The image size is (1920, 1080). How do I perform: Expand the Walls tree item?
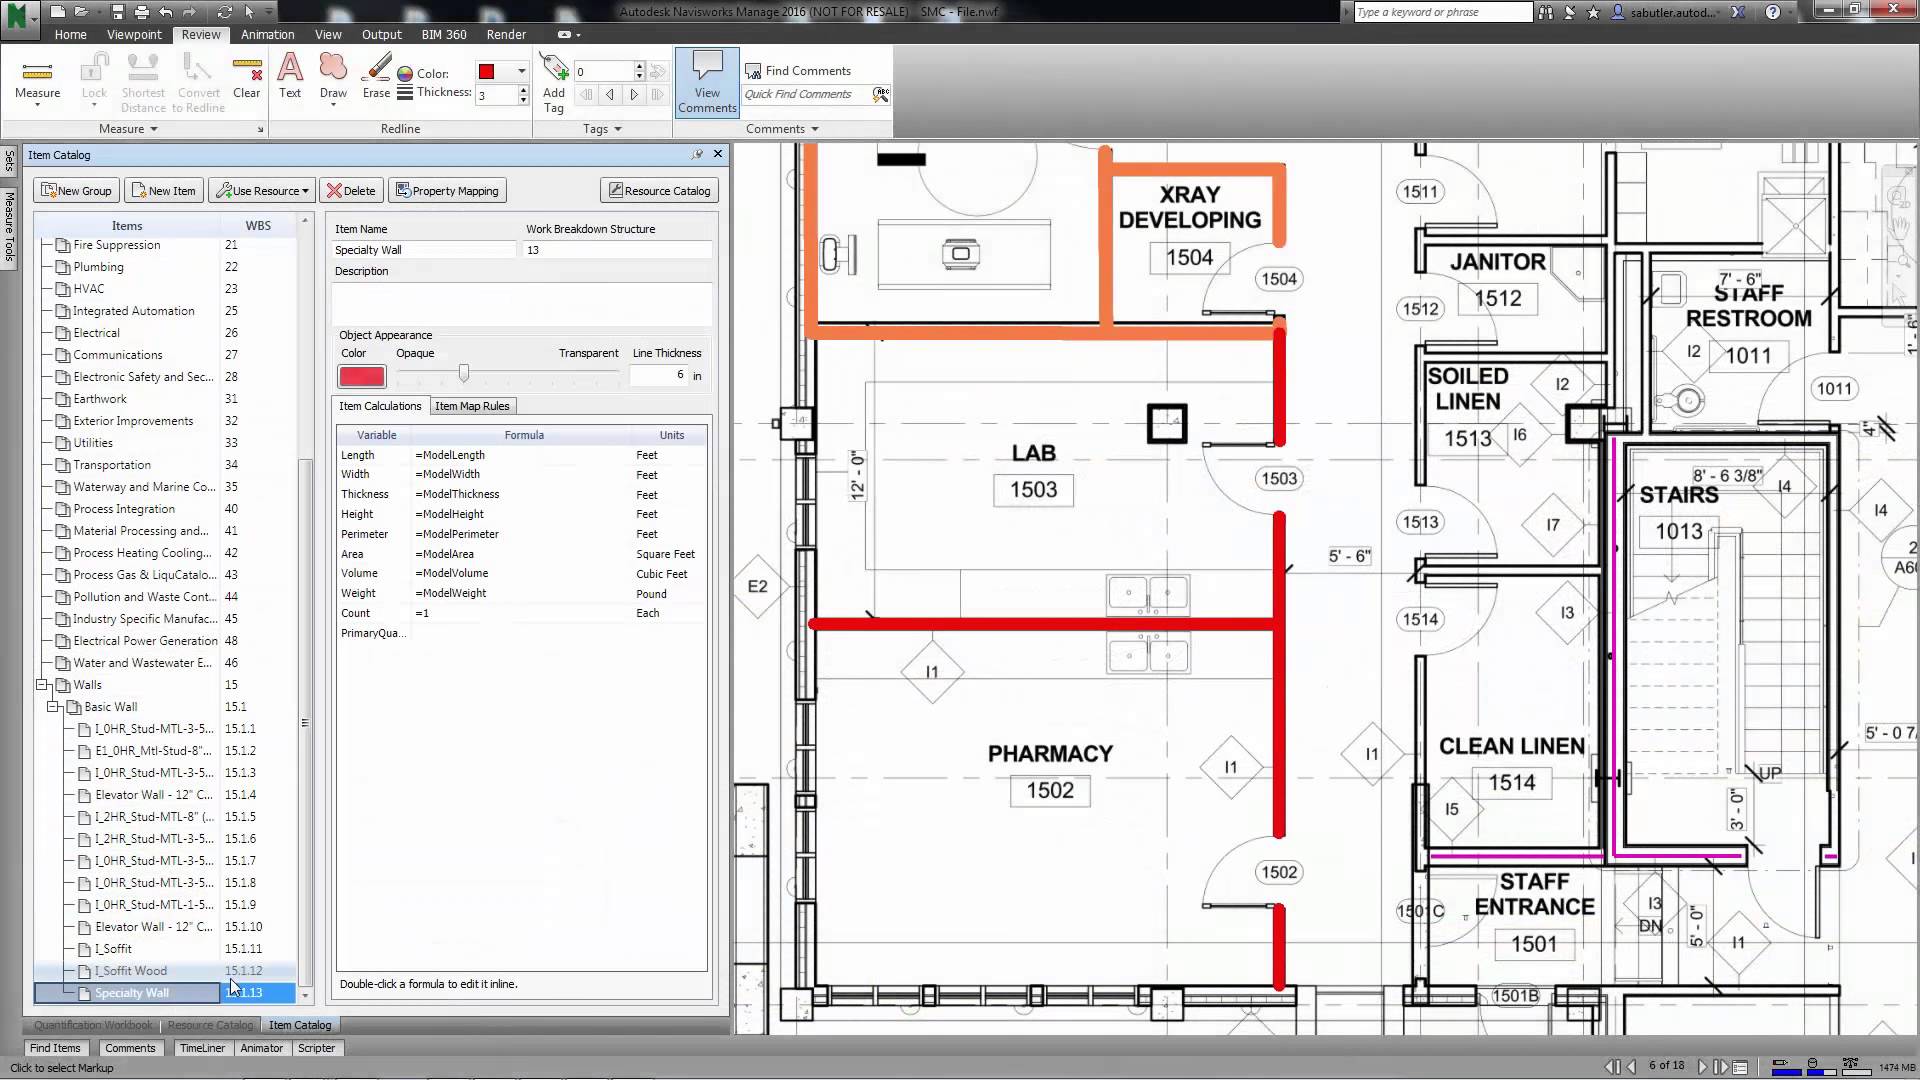[41, 684]
